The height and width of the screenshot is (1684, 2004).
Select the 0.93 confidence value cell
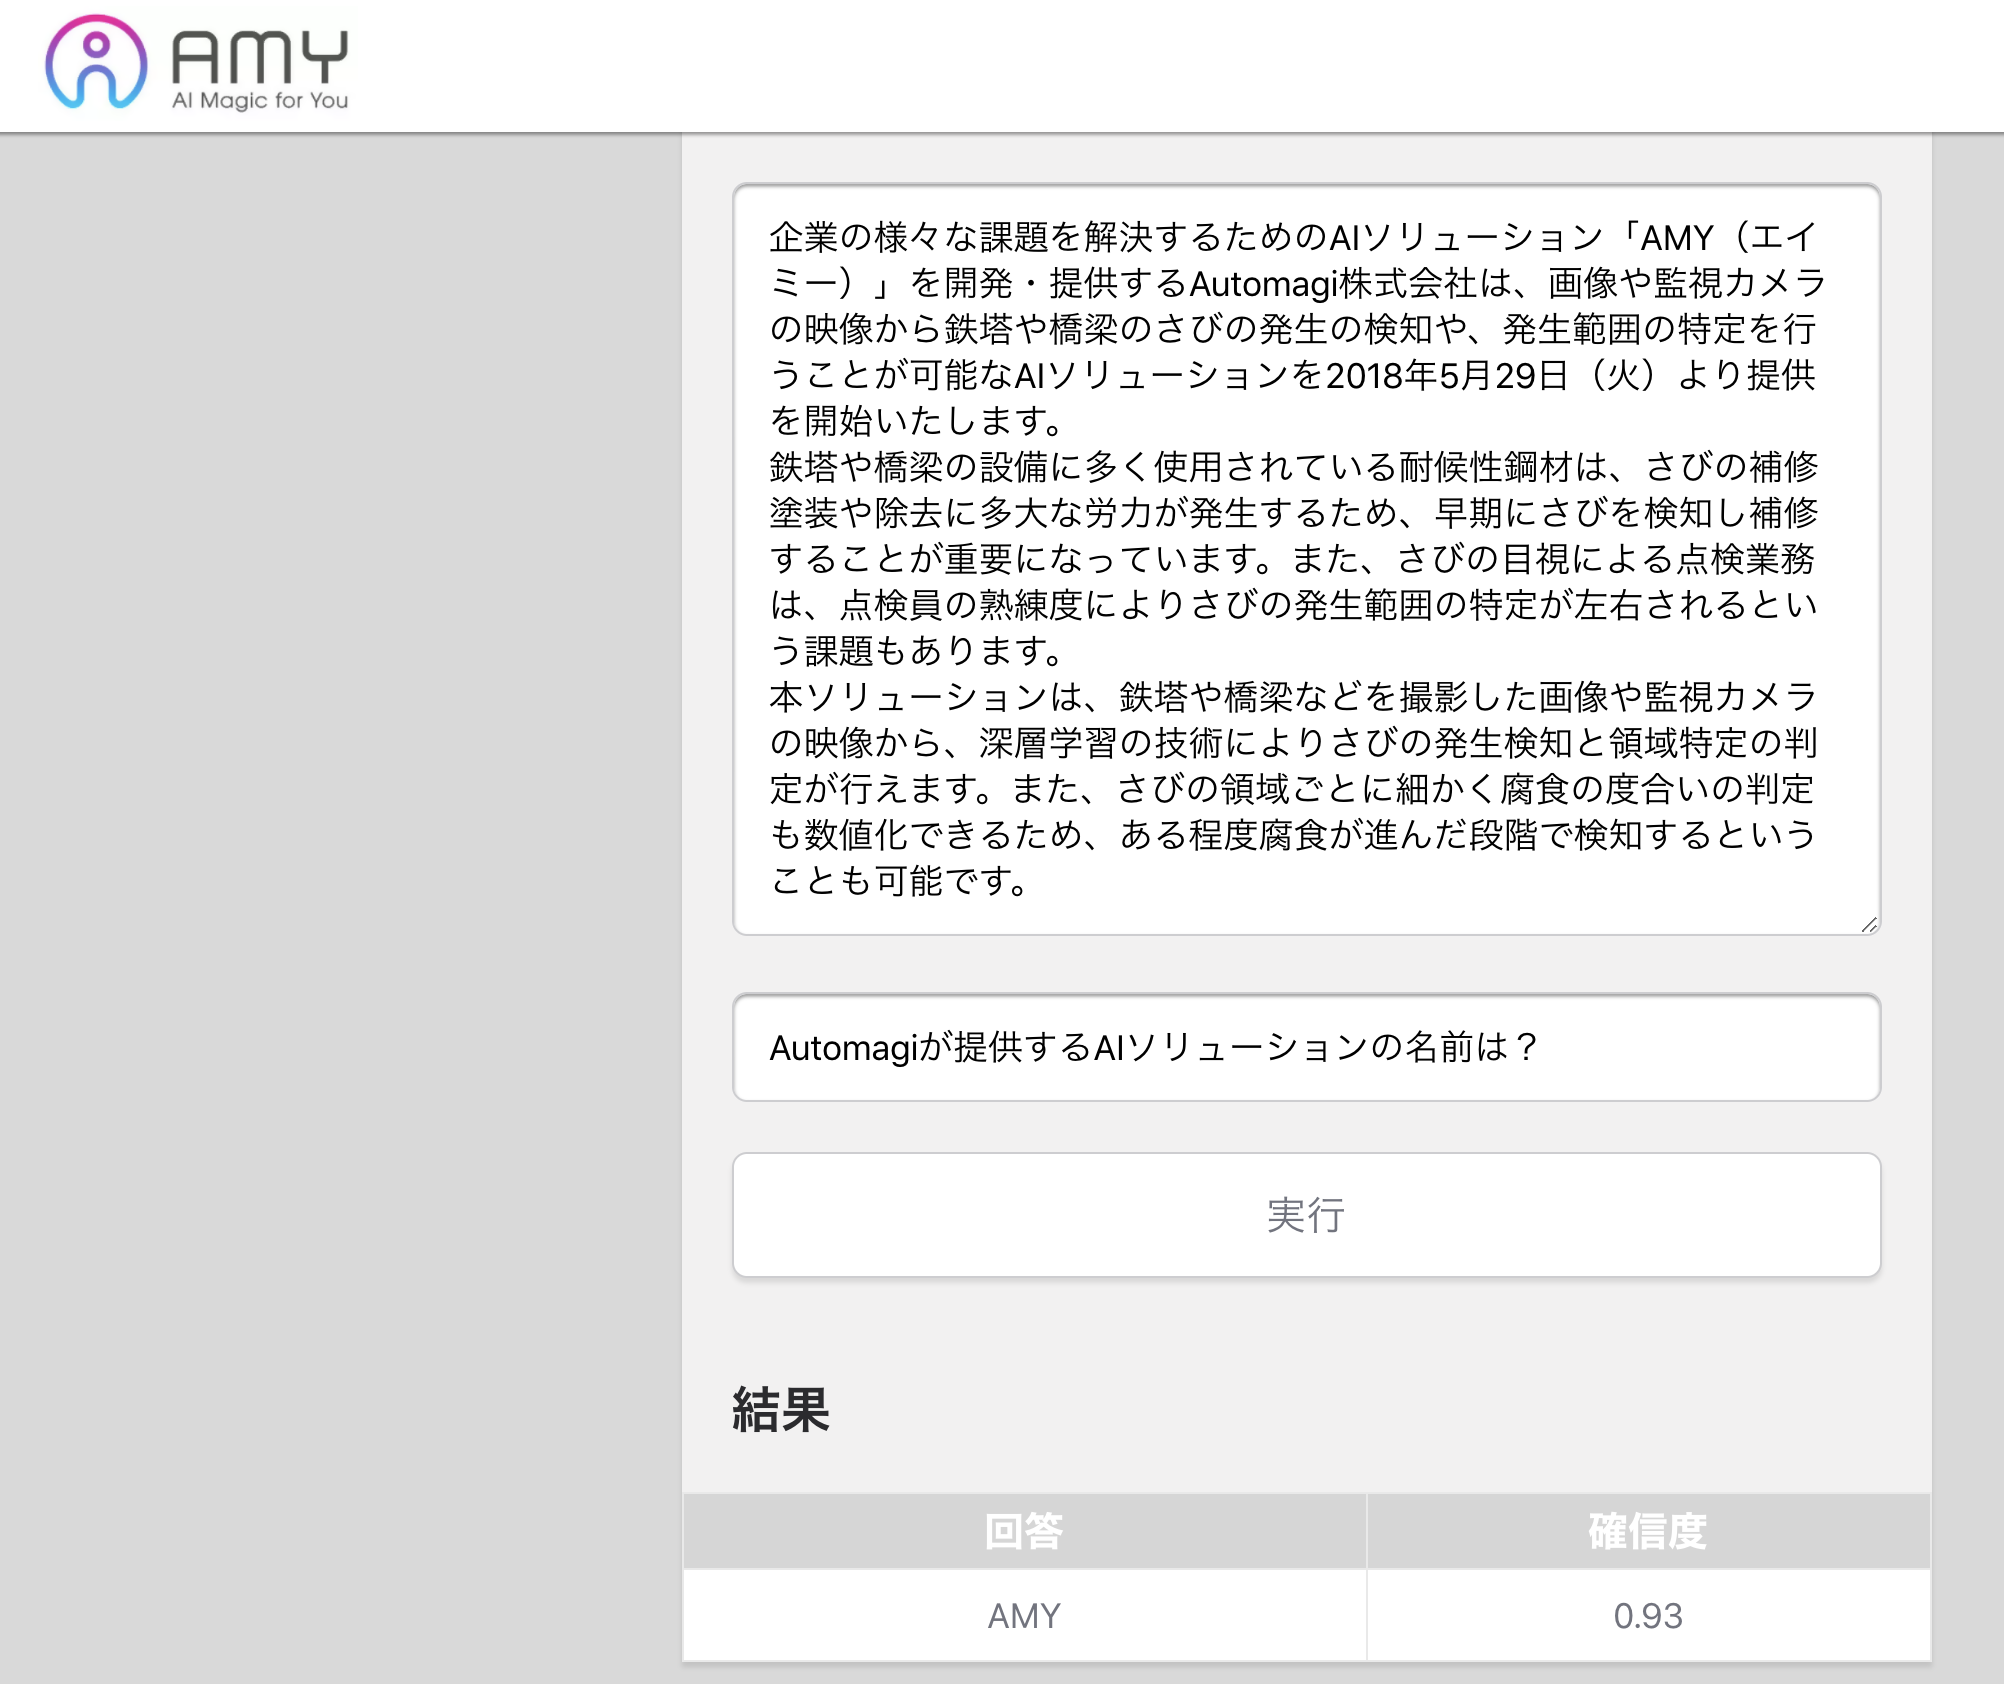[x=1647, y=1615]
